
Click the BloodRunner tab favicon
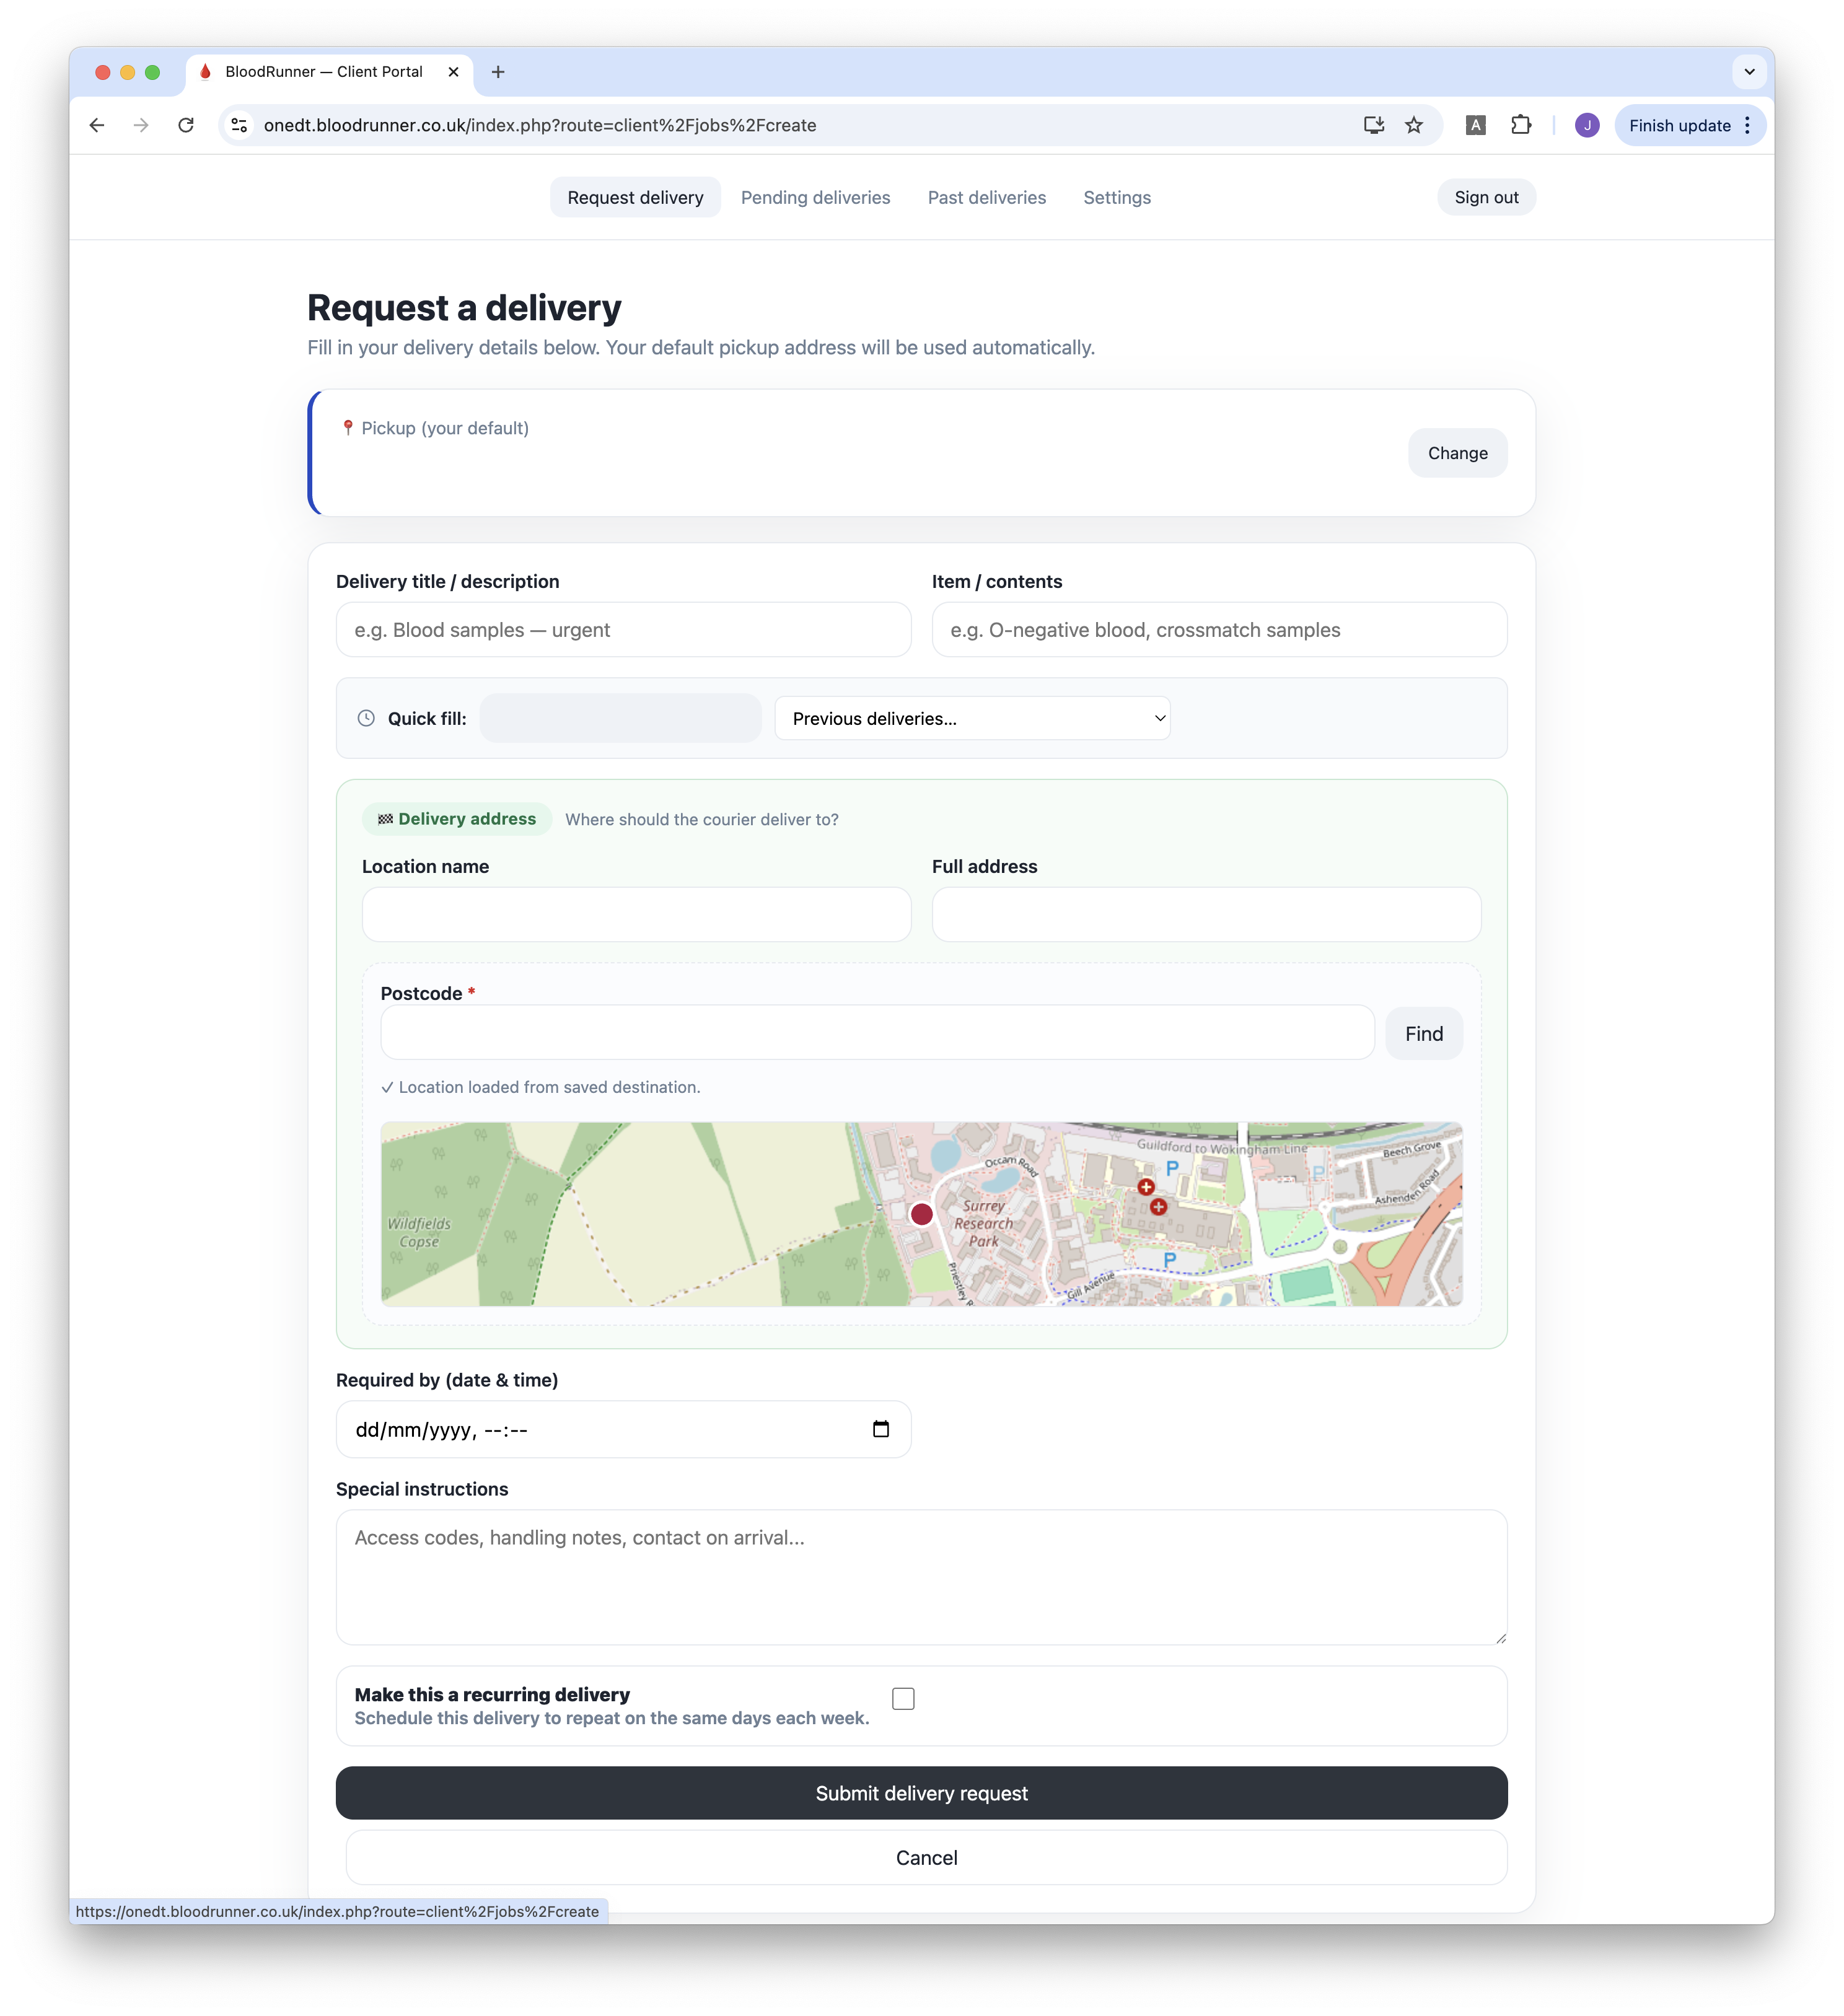pos(205,72)
